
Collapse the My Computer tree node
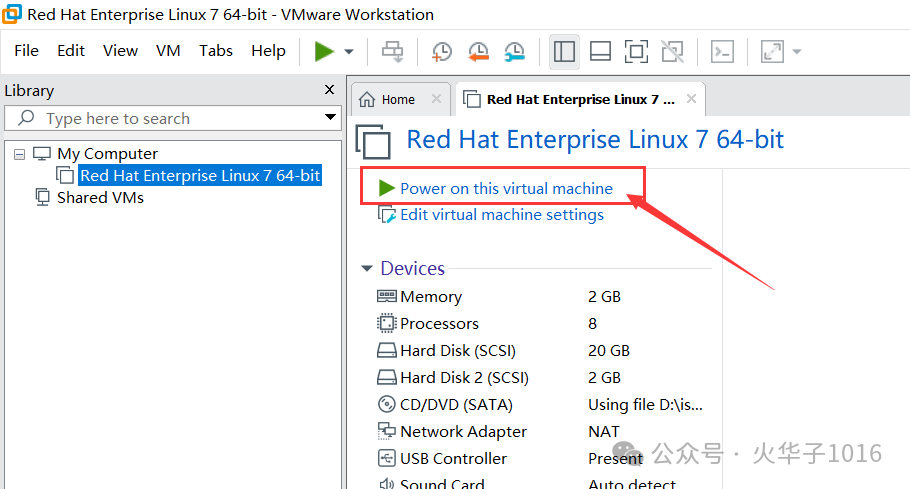point(20,154)
